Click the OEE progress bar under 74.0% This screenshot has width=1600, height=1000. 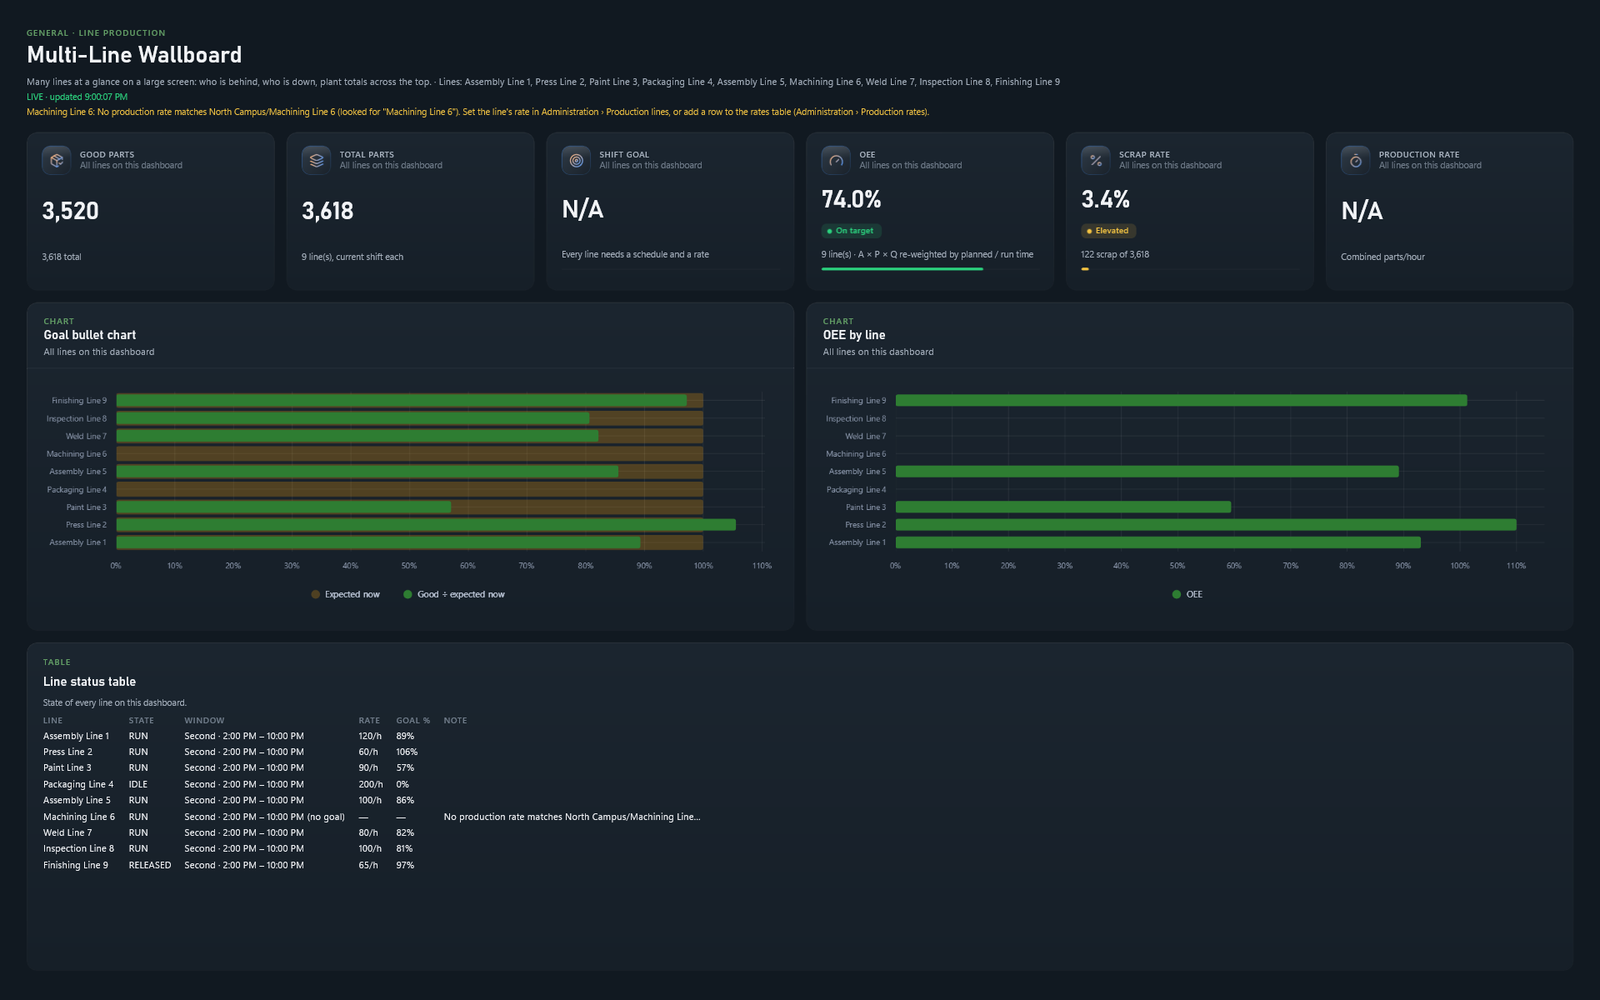coord(931,269)
